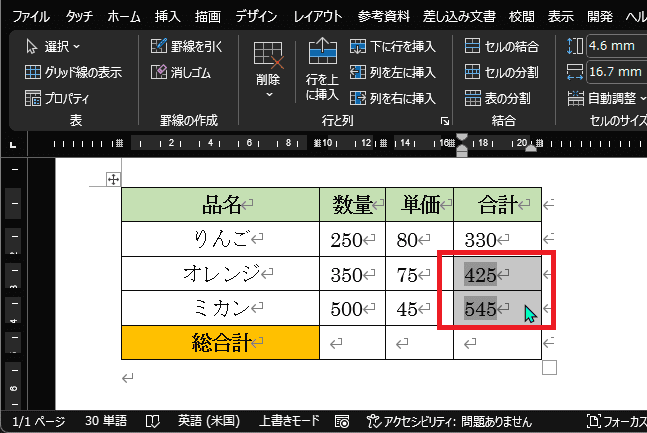Click the 品名 header cell
647x433 pixels.
tap(221, 205)
